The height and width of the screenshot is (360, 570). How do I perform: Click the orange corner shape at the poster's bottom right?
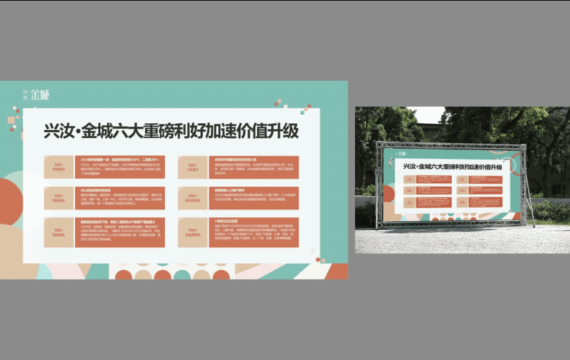(x=337, y=272)
